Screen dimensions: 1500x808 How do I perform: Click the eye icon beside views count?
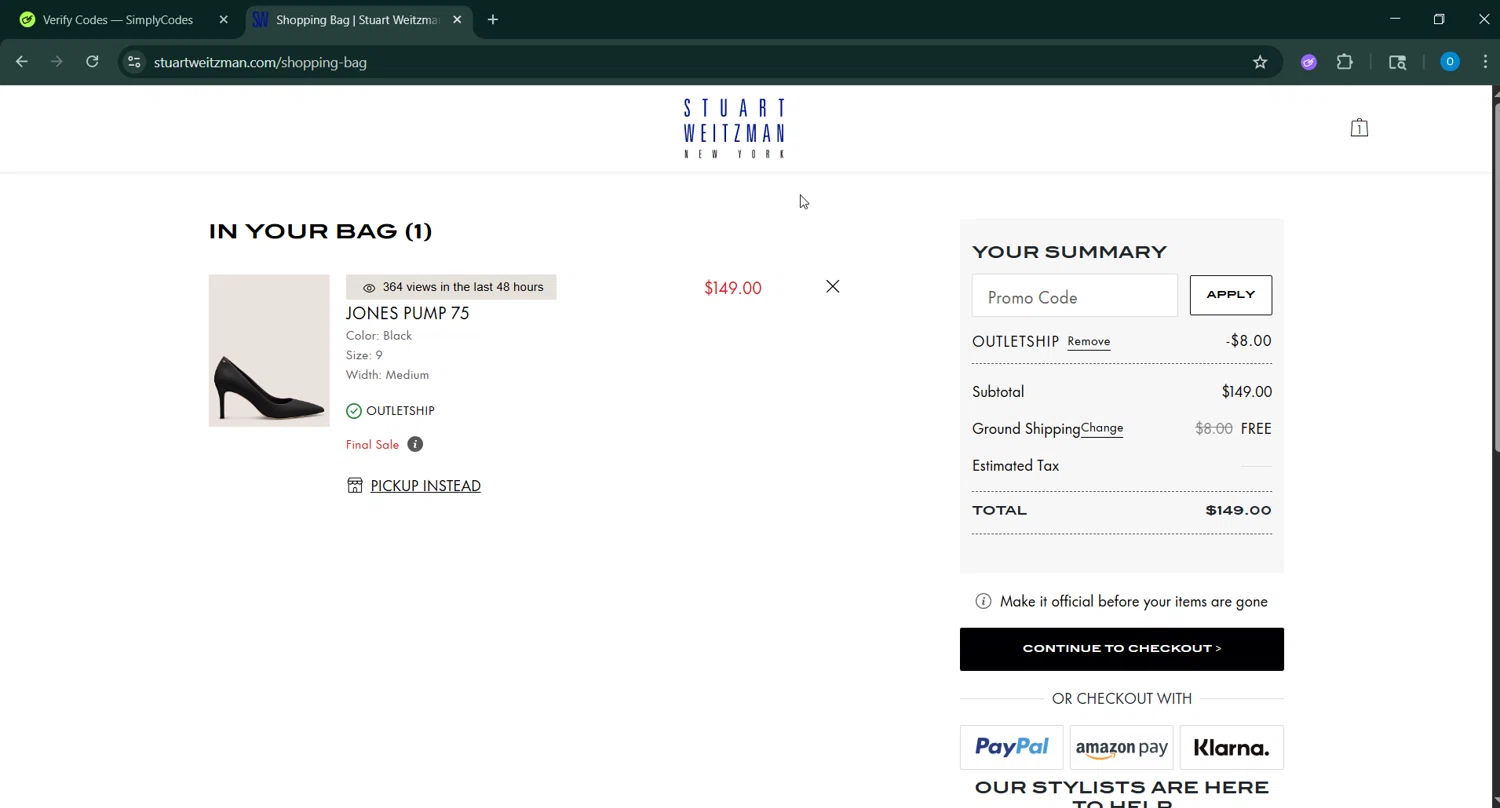tap(369, 288)
